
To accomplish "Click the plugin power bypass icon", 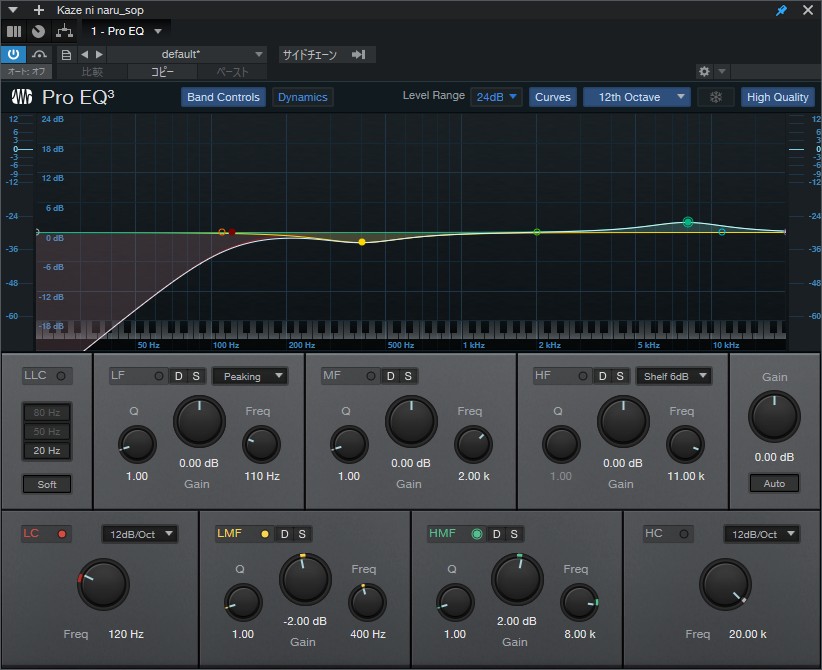I will [x=14, y=54].
